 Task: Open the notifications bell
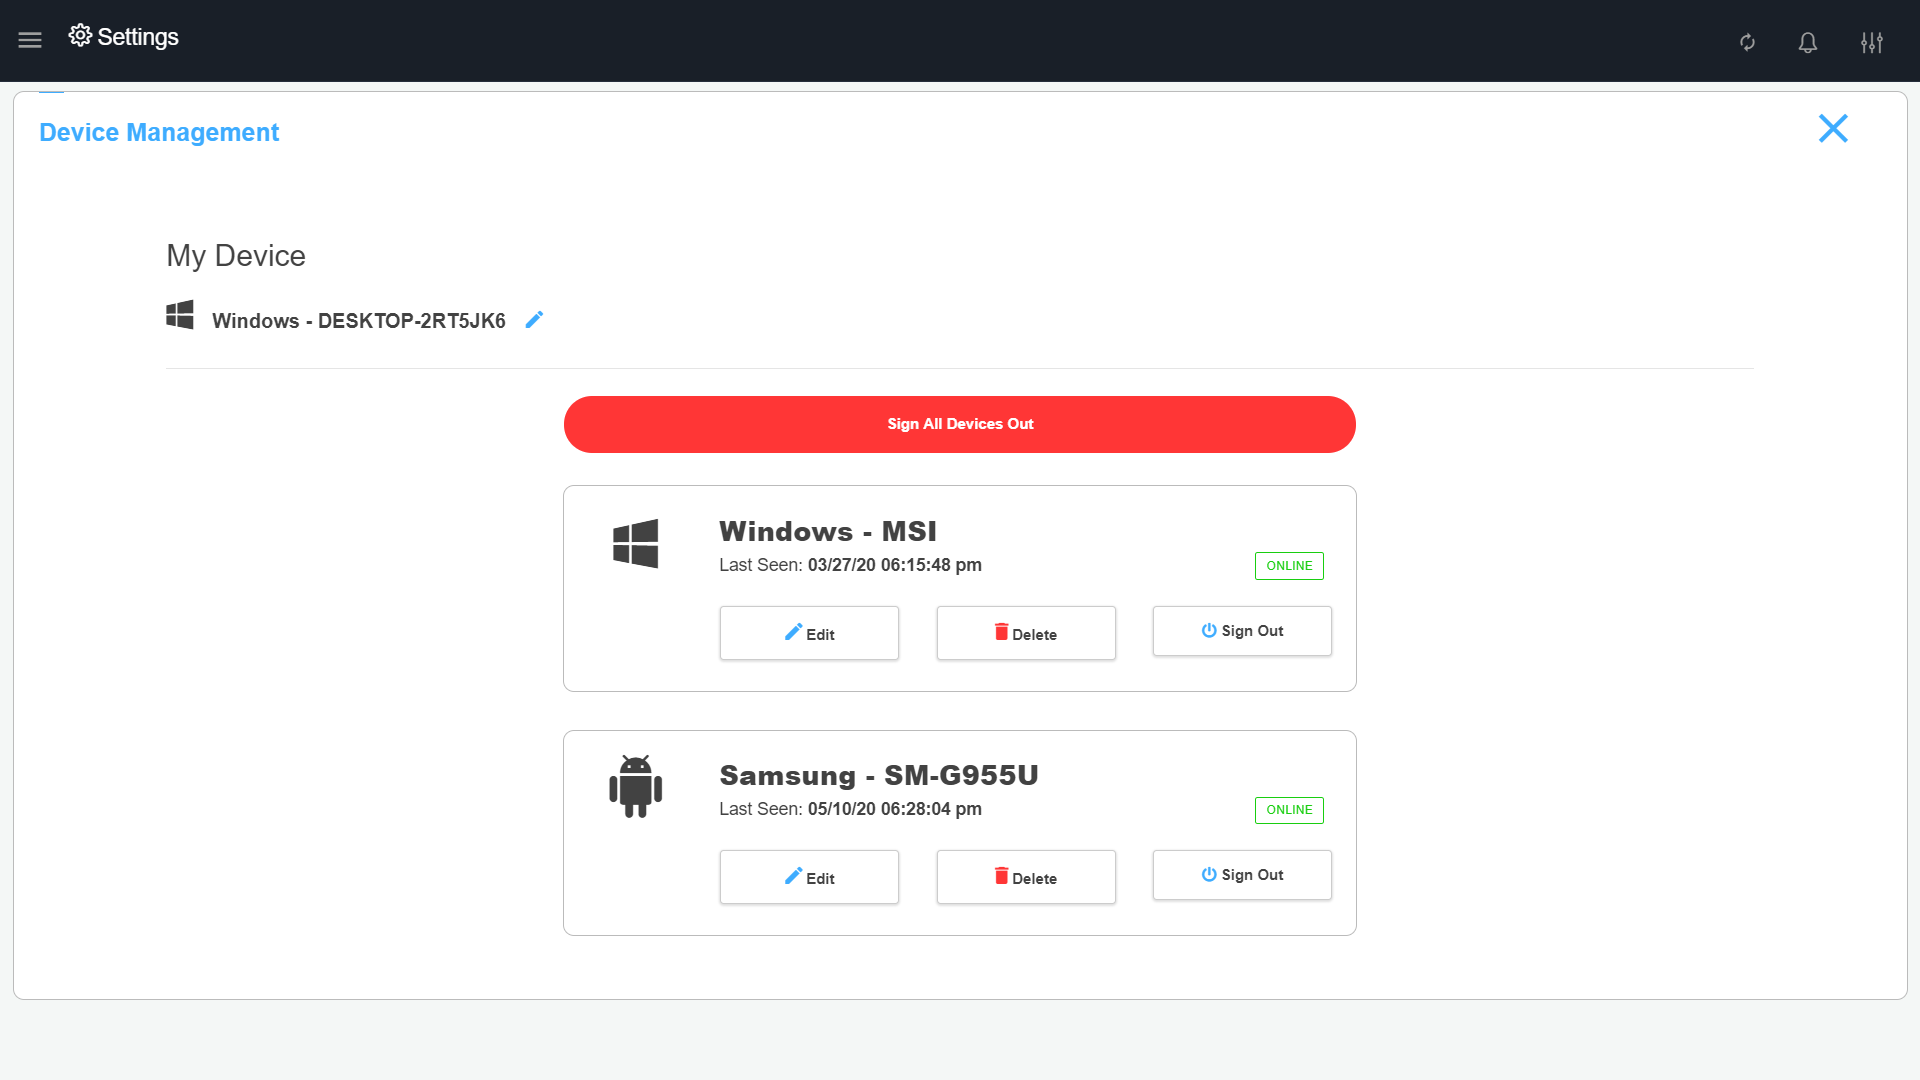click(1807, 42)
